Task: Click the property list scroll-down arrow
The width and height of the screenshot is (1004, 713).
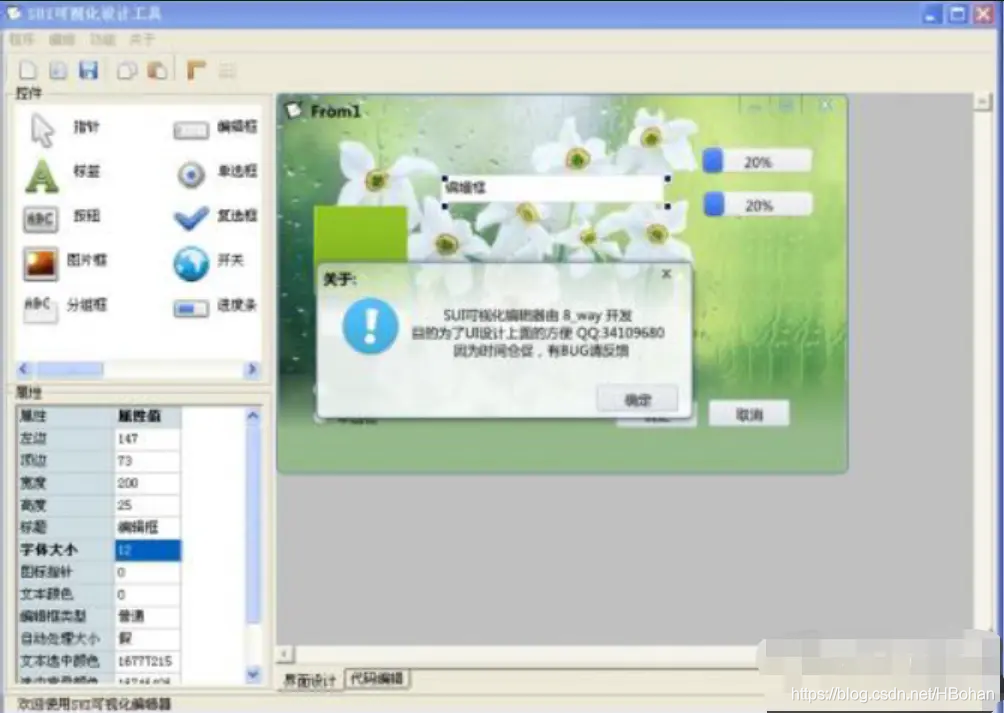Action: coord(253,673)
